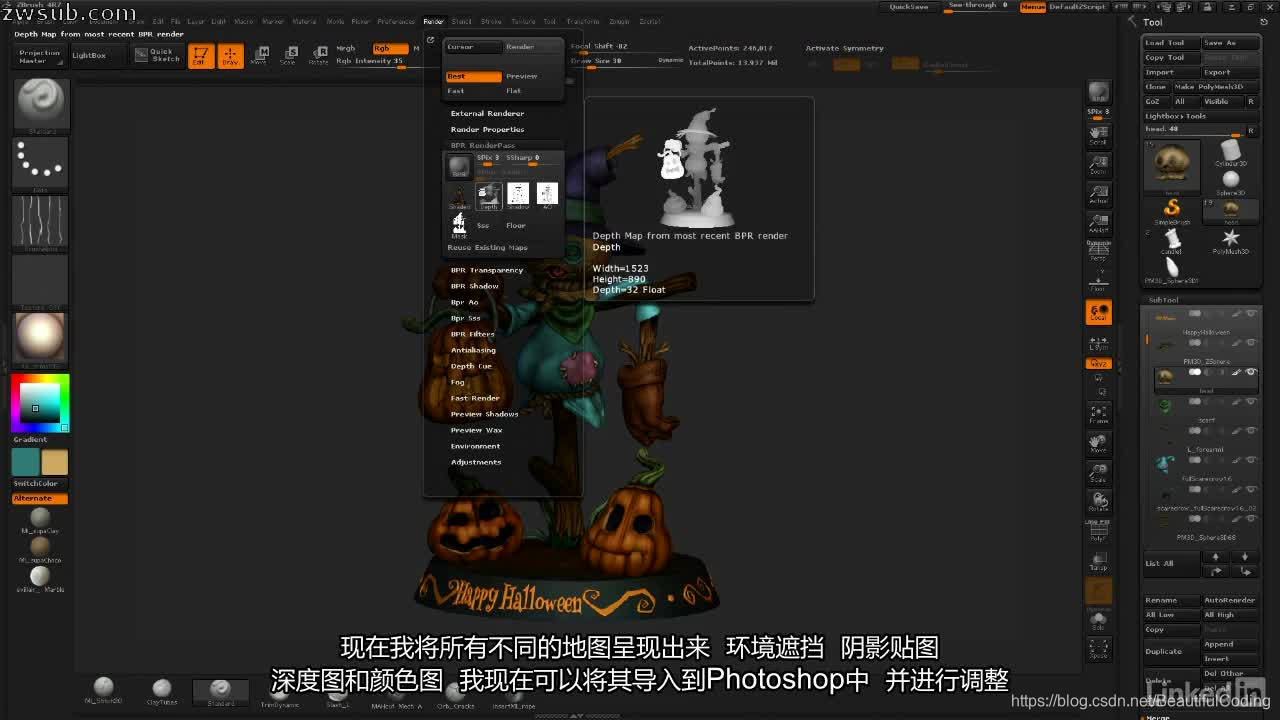Open the alpha selector thumbnail

pos(40,221)
